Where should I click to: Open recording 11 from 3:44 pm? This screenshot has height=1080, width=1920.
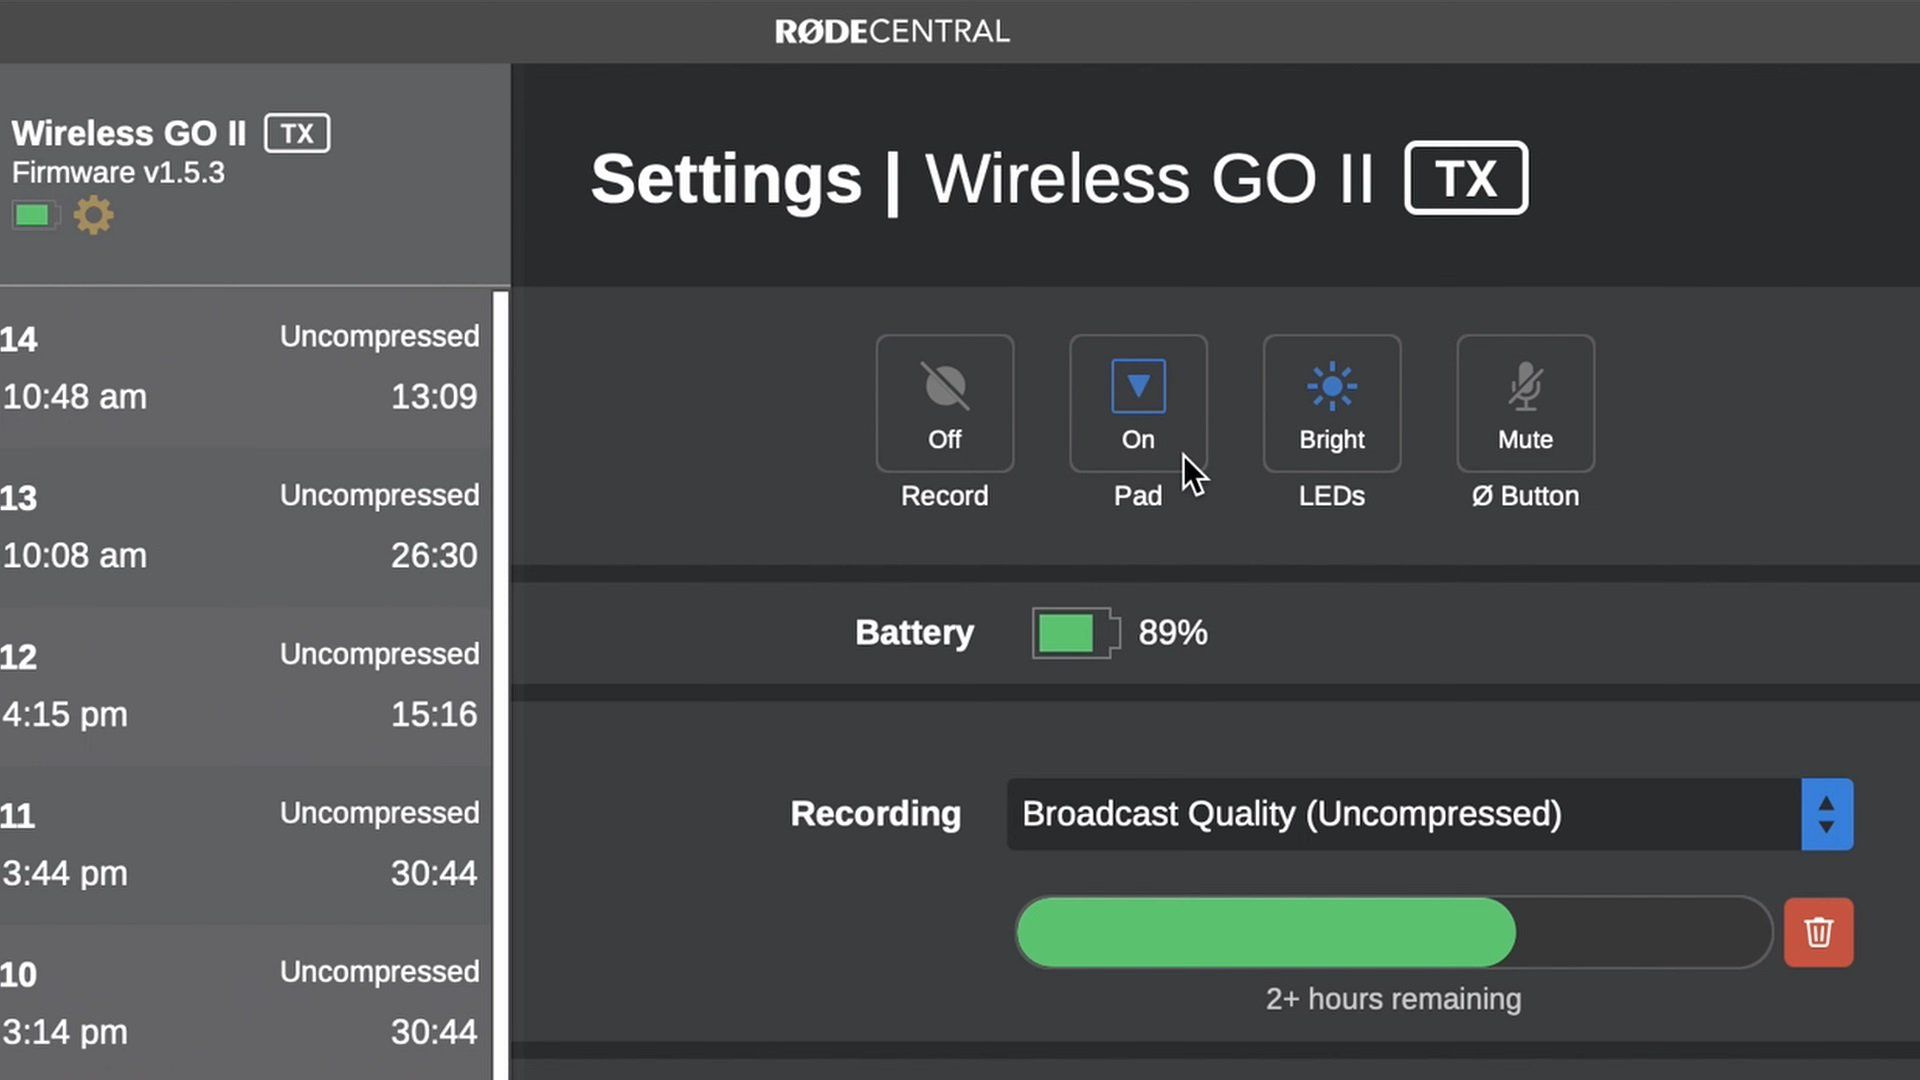pos(245,844)
